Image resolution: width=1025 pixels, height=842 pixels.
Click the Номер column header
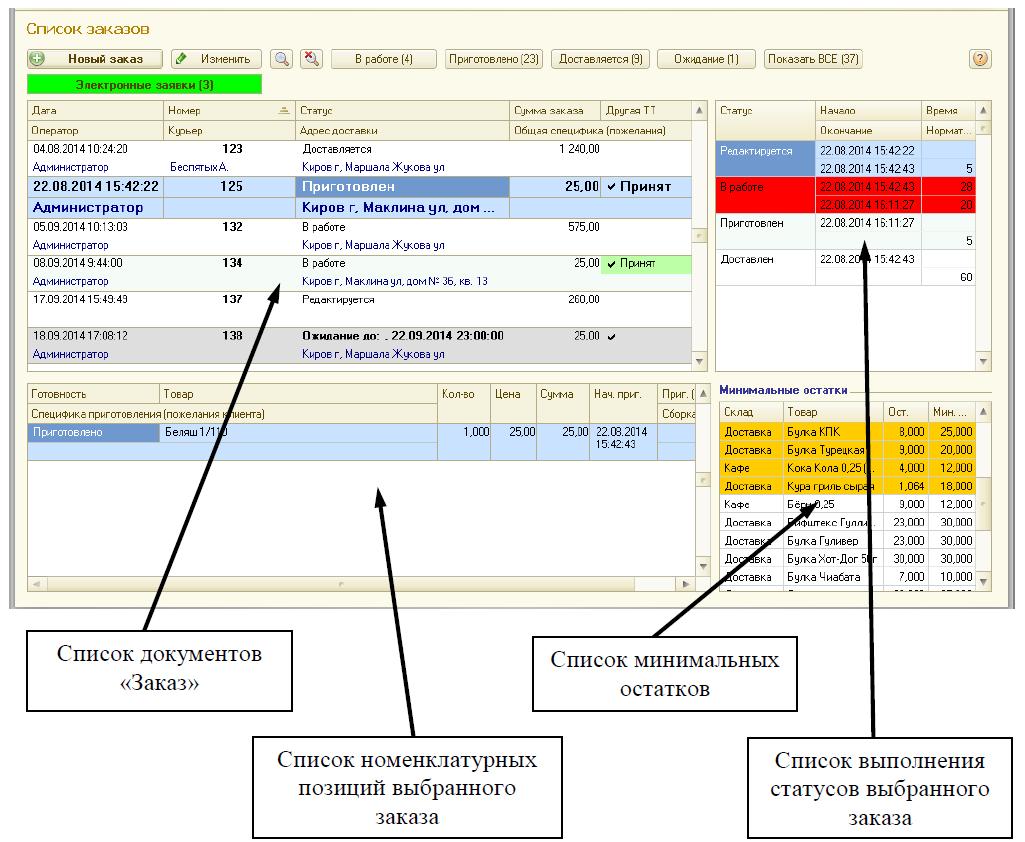click(x=229, y=110)
